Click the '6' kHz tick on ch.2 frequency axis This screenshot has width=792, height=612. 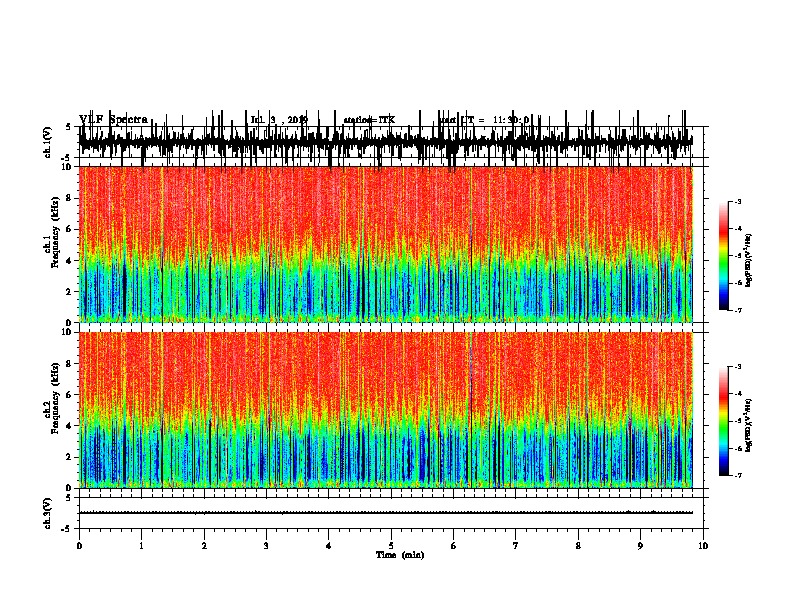(70, 395)
